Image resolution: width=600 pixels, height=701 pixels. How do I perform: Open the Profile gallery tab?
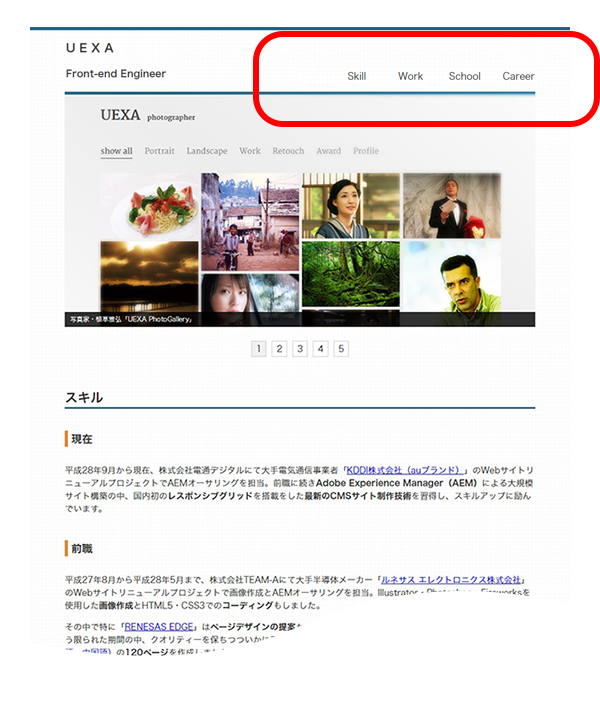[366, 151]
